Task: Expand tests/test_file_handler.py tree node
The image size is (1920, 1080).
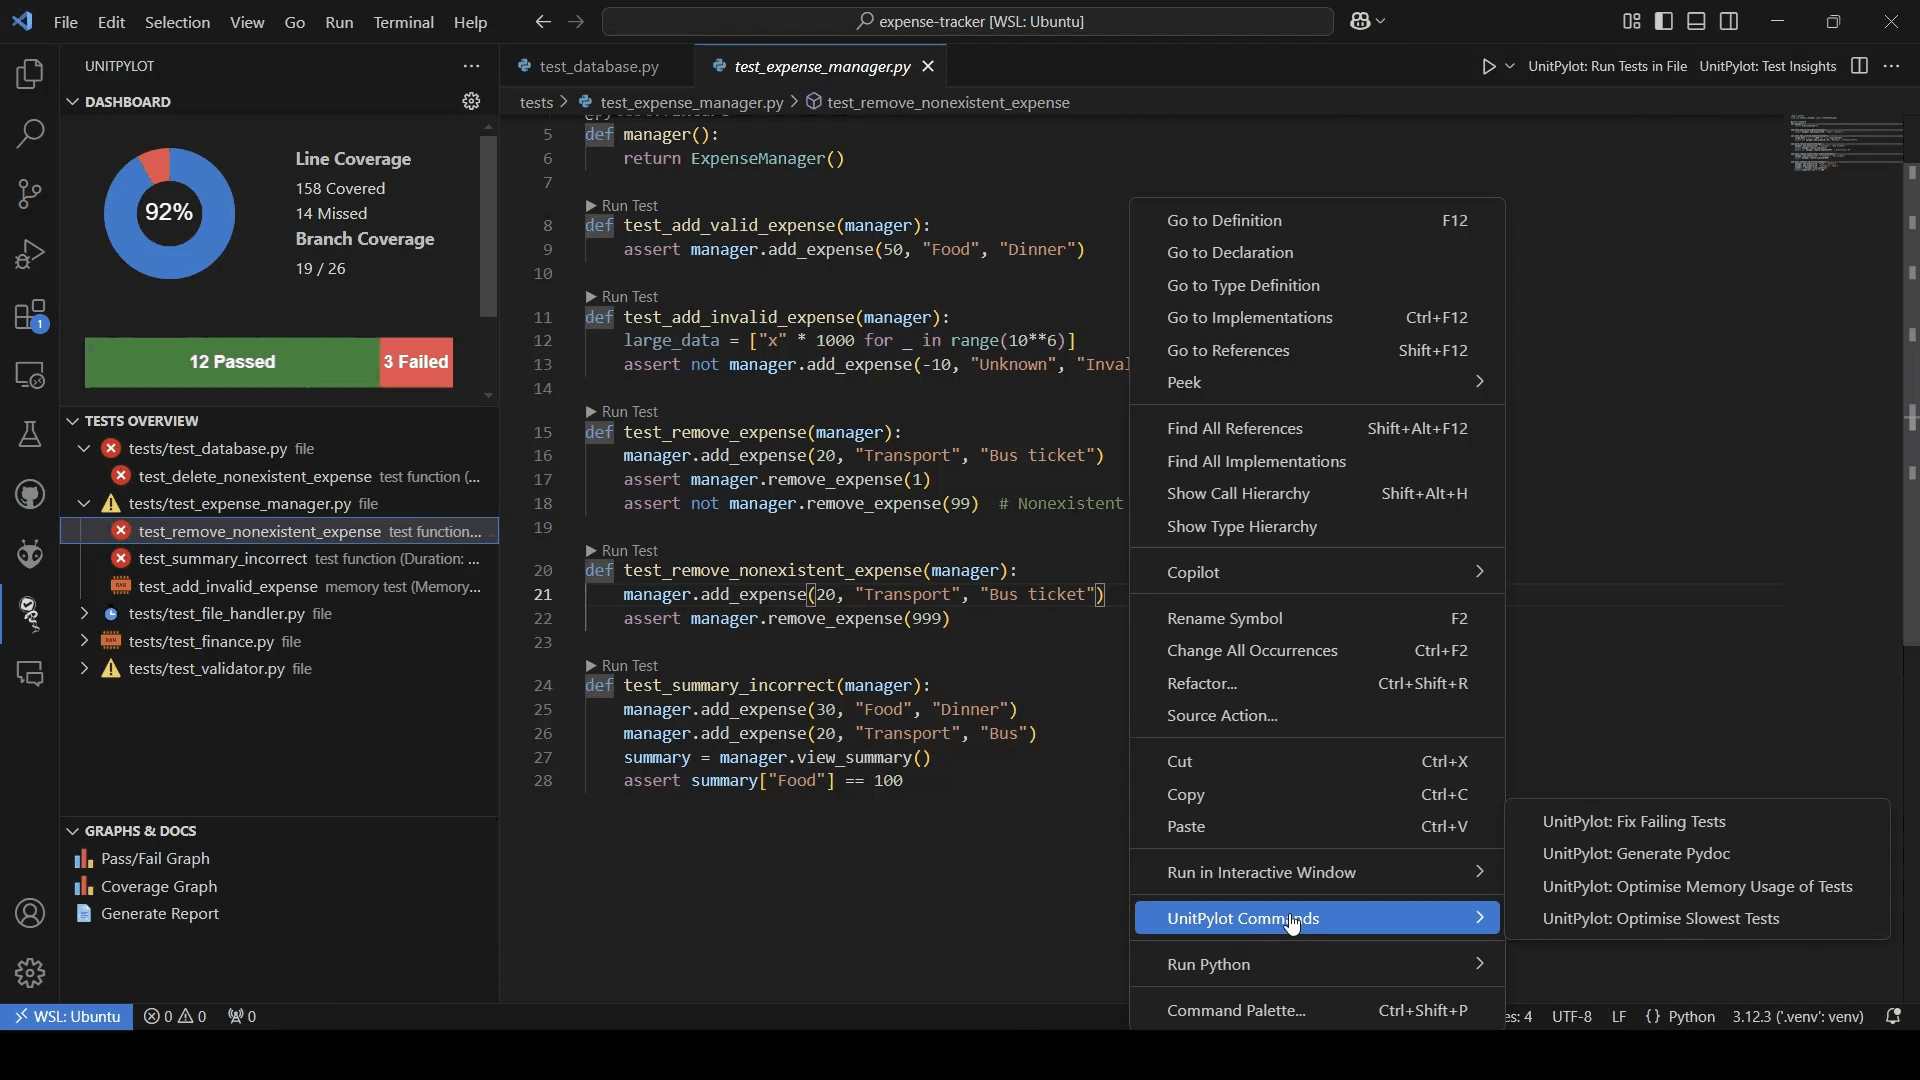Action: (x=84, y=614)
